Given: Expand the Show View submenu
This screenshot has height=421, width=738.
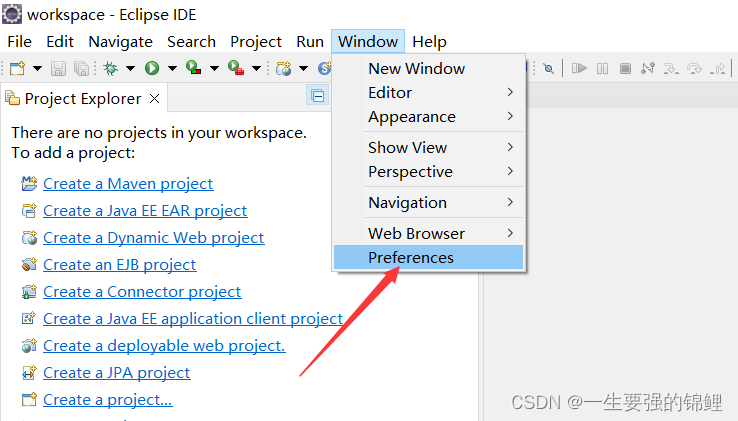Looking at the screenshot, I should click(428, 148).
